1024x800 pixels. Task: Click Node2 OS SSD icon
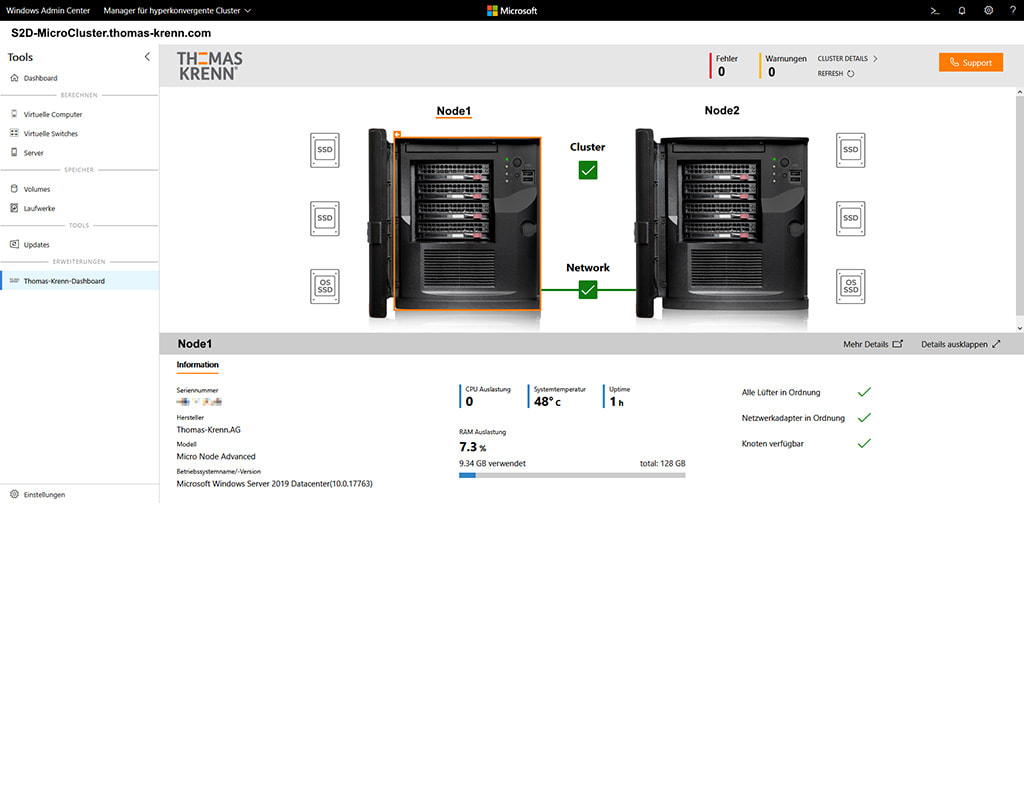(x=850, y=287)
